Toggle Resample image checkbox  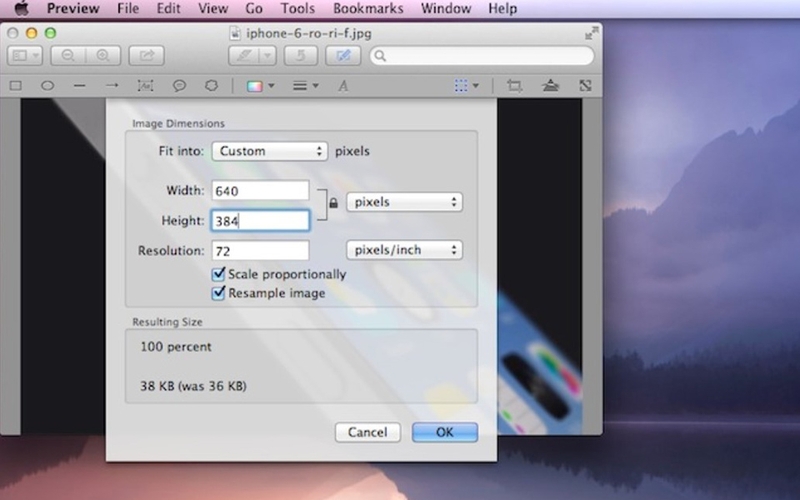coord(218,293)
